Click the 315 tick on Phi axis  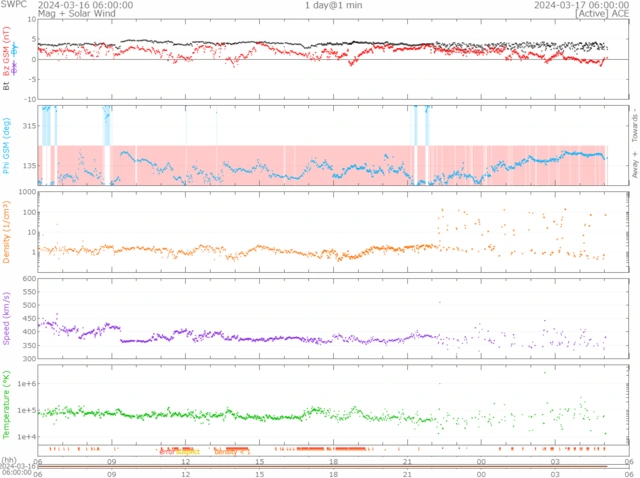click(29, 125)
